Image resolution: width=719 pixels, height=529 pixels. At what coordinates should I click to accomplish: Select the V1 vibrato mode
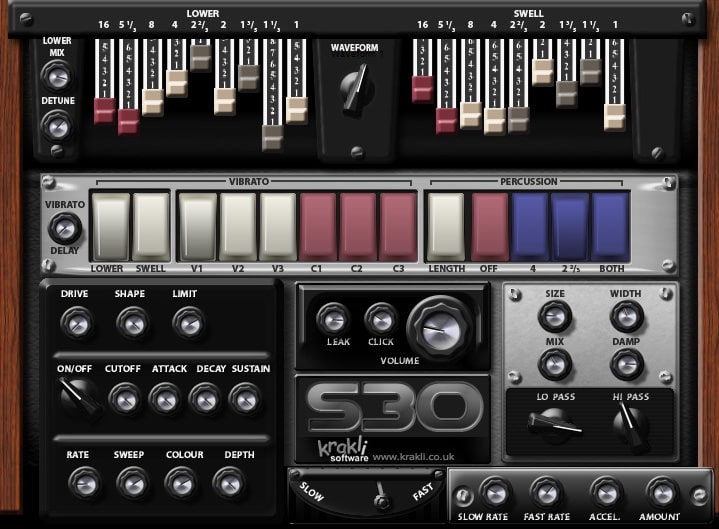[x=198, y=227]
